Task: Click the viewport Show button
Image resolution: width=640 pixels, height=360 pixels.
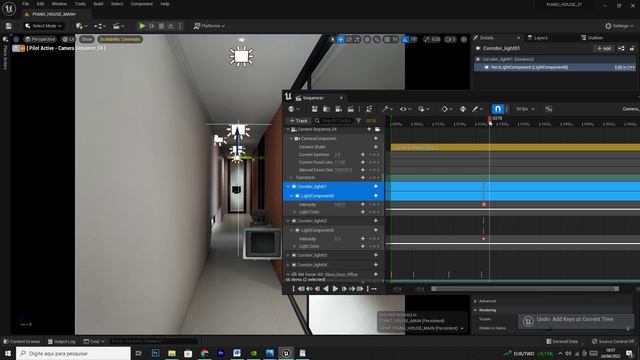Action: pos(86,39)
